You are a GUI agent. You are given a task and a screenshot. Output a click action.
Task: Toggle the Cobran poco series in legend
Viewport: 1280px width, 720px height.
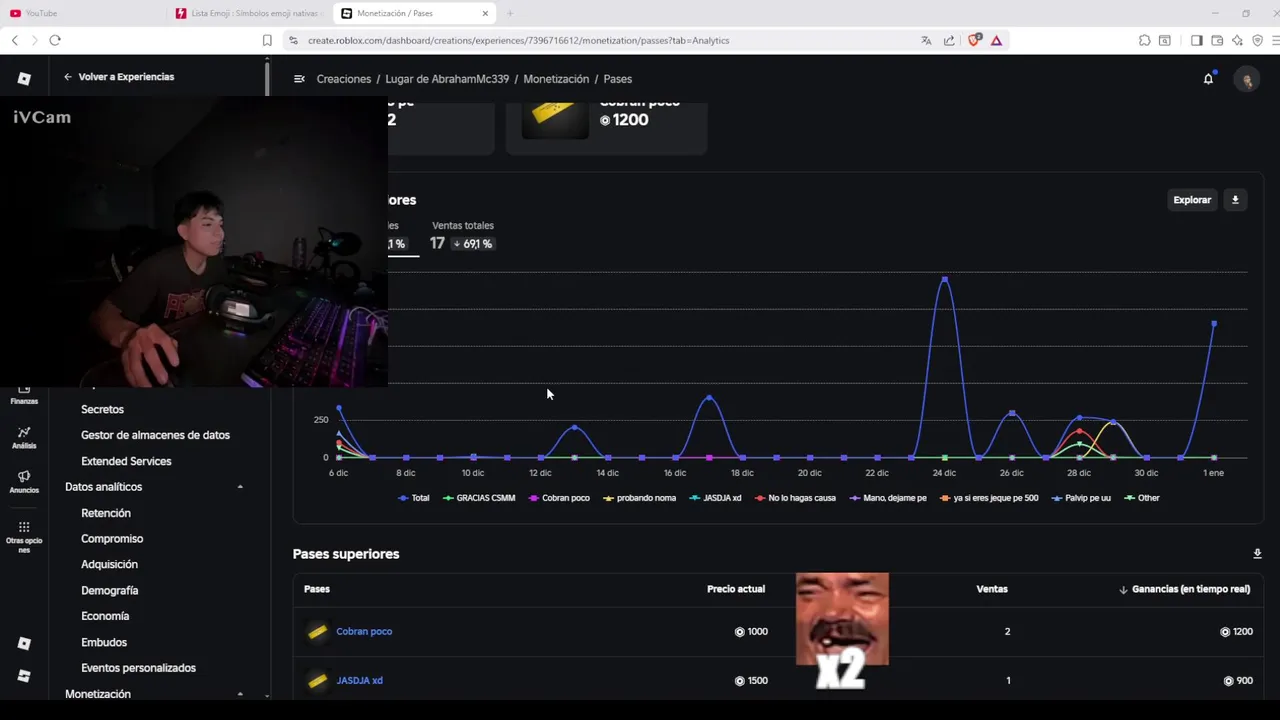[x=559, y=498]
